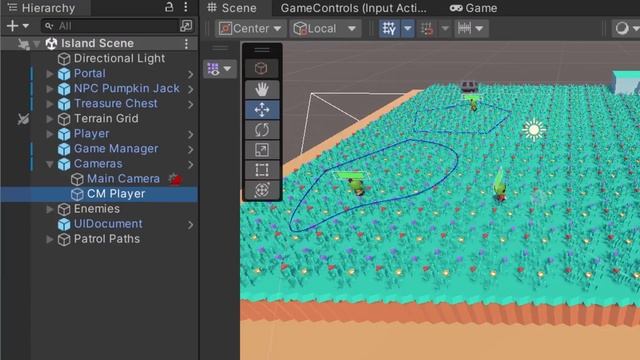The width and height of the screenshot is (640, 360).
Task: Select the Scale tool
Action: (262, 150)
